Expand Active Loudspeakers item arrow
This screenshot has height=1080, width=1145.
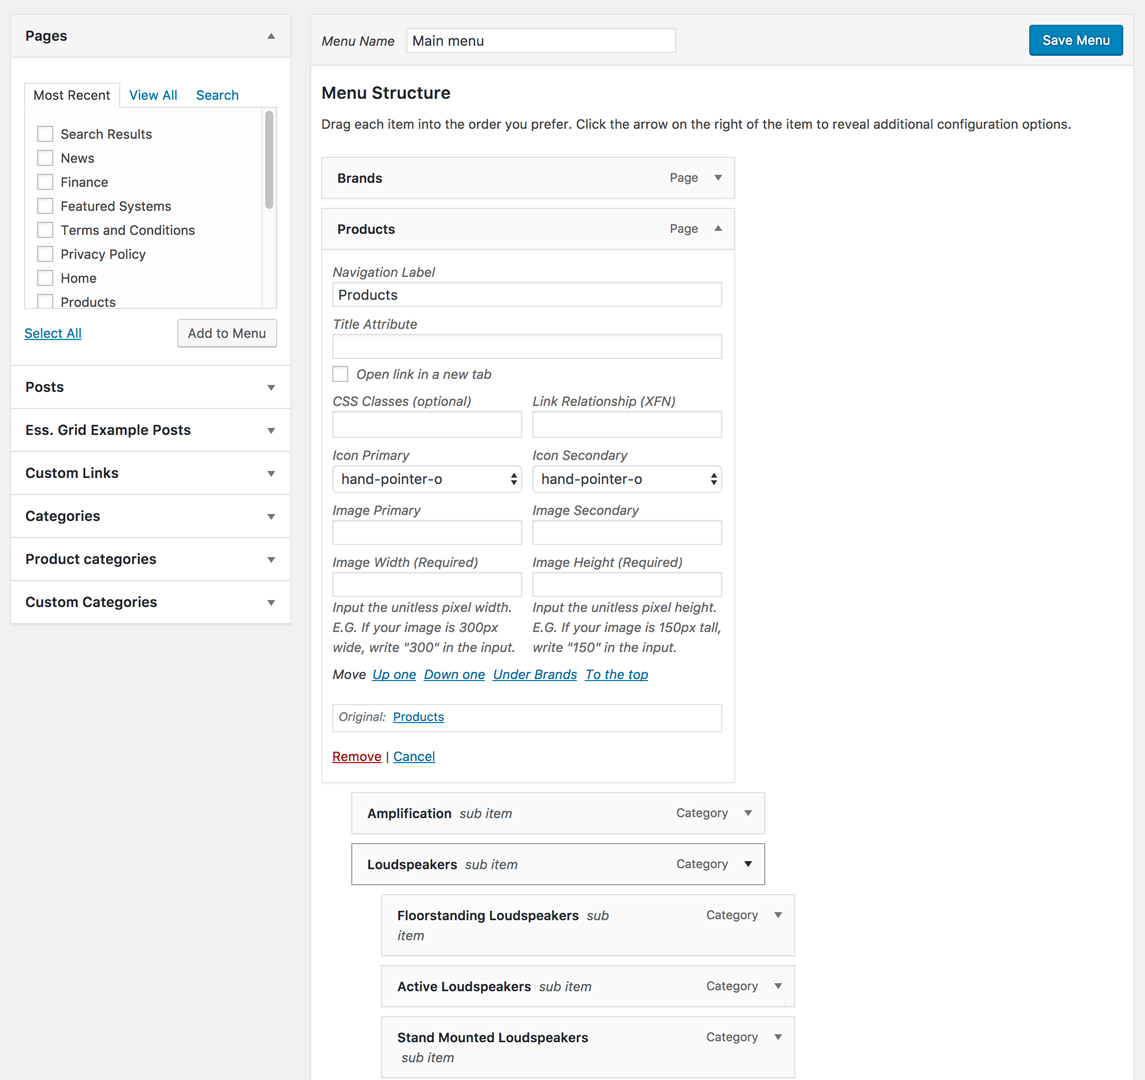pyautogui.click(x=778, y=987)
